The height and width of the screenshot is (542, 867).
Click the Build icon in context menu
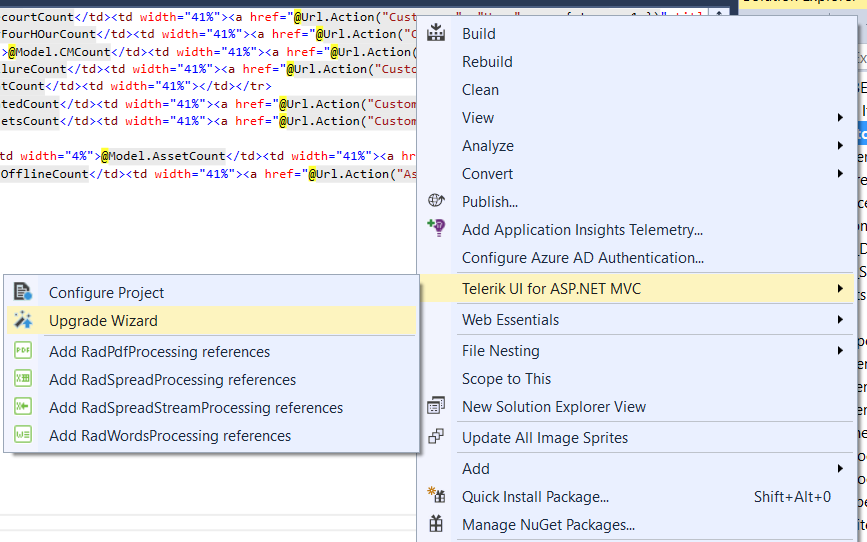[436, 33]
